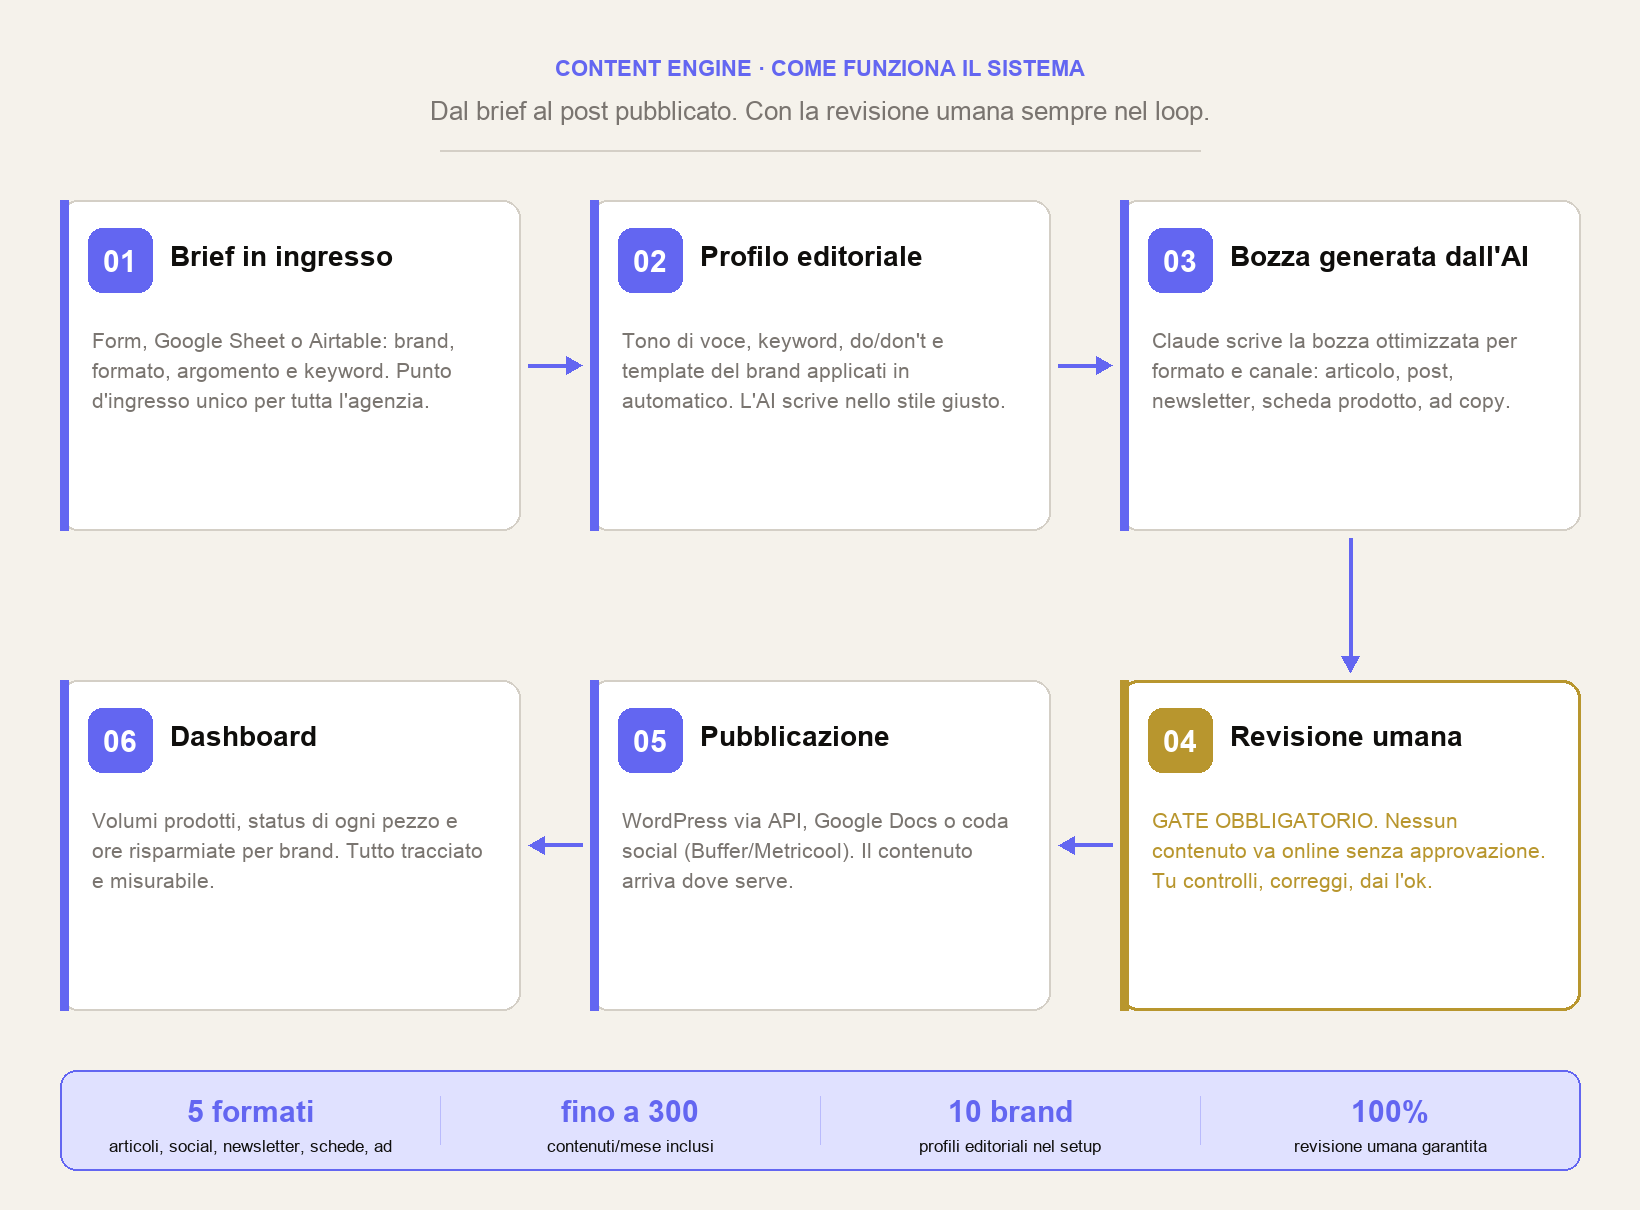The image size is (1640, 1210).
Task: Click the golden 'GATE OBBLIGATORIO' description text
Action: (1348, 851)
